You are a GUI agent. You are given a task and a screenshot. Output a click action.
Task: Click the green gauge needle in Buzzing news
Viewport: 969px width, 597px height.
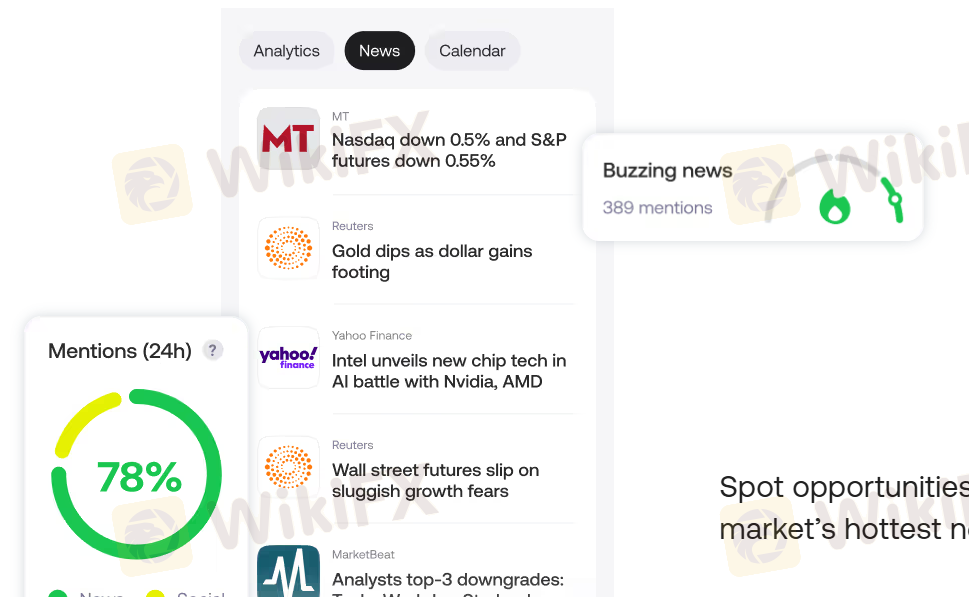[x=895, y=203]
